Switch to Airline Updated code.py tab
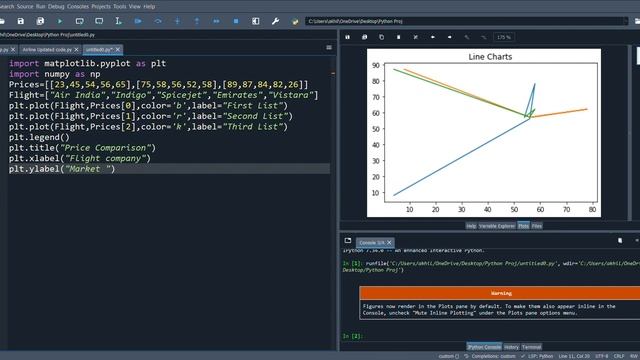Image resolution: width=640 pixels, height=360 pixels. click(47, 50)
